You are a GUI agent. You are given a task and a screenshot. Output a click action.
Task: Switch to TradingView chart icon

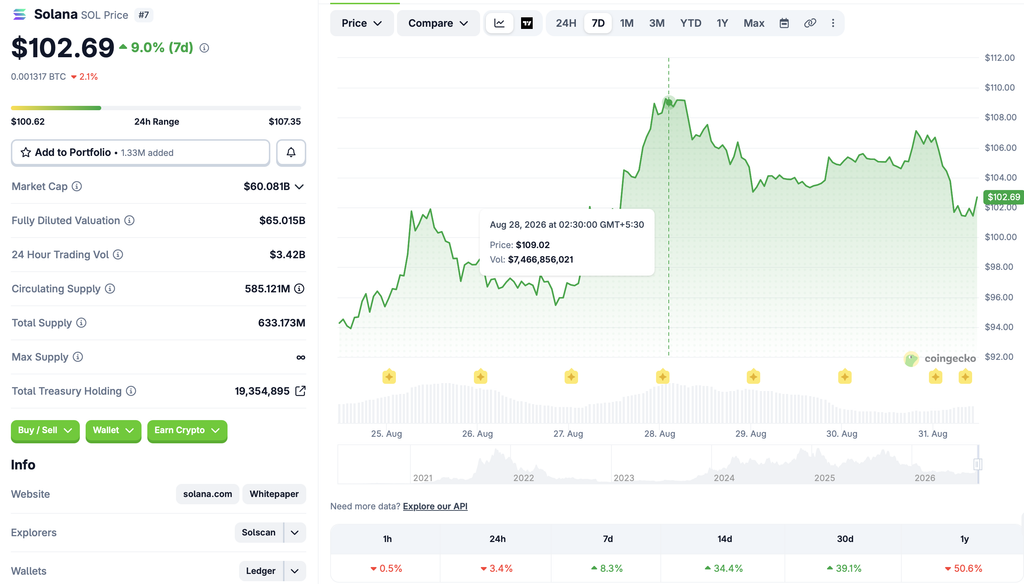(x=527, y=23)
